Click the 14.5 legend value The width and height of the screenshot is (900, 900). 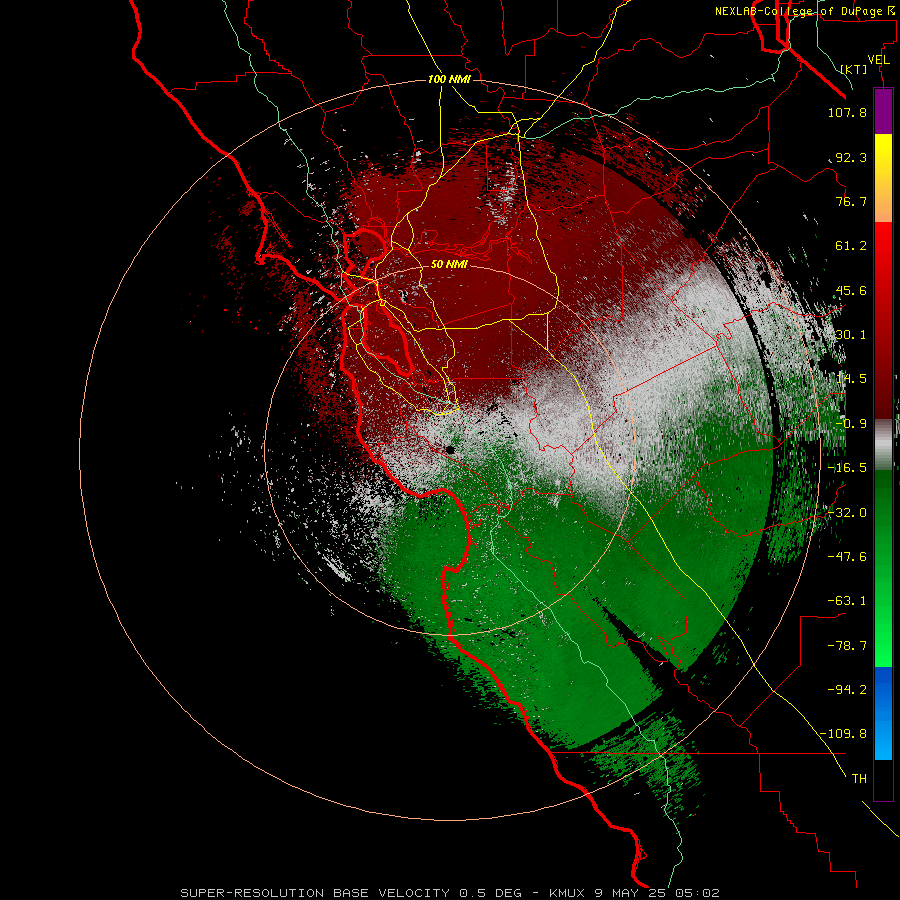851,379
